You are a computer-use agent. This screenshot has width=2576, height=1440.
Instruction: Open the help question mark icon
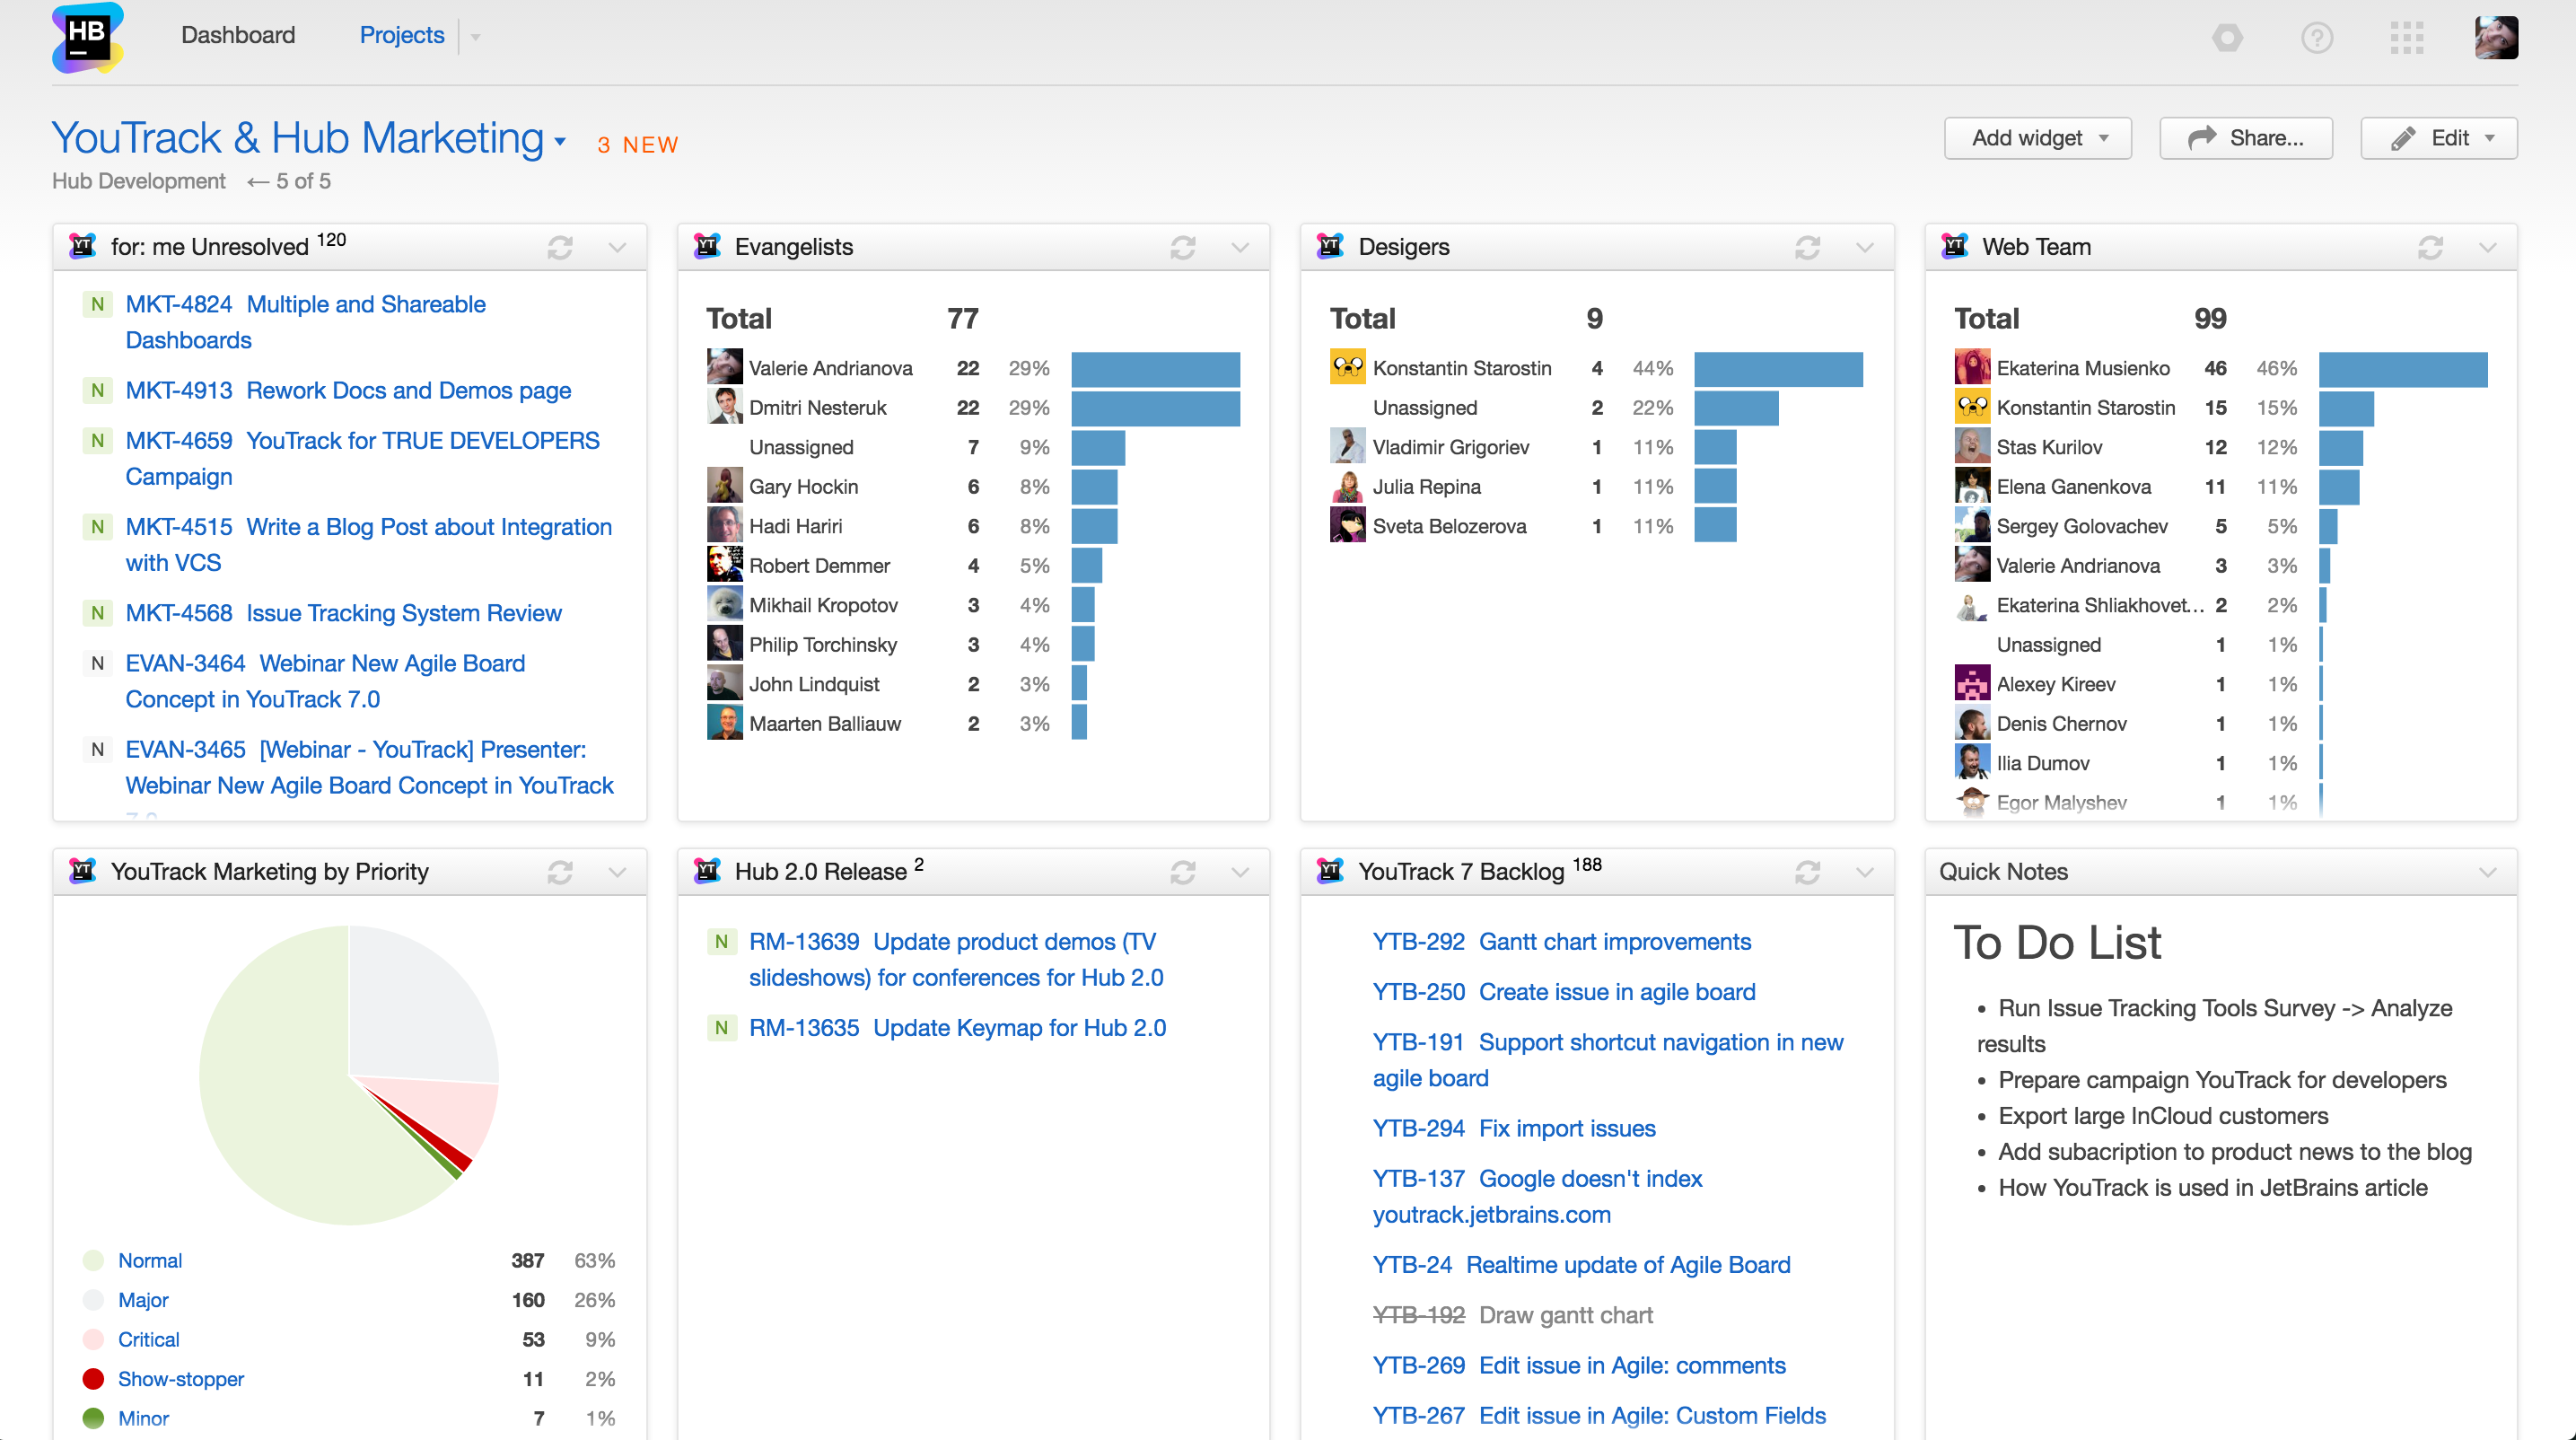coord(2317,38)
